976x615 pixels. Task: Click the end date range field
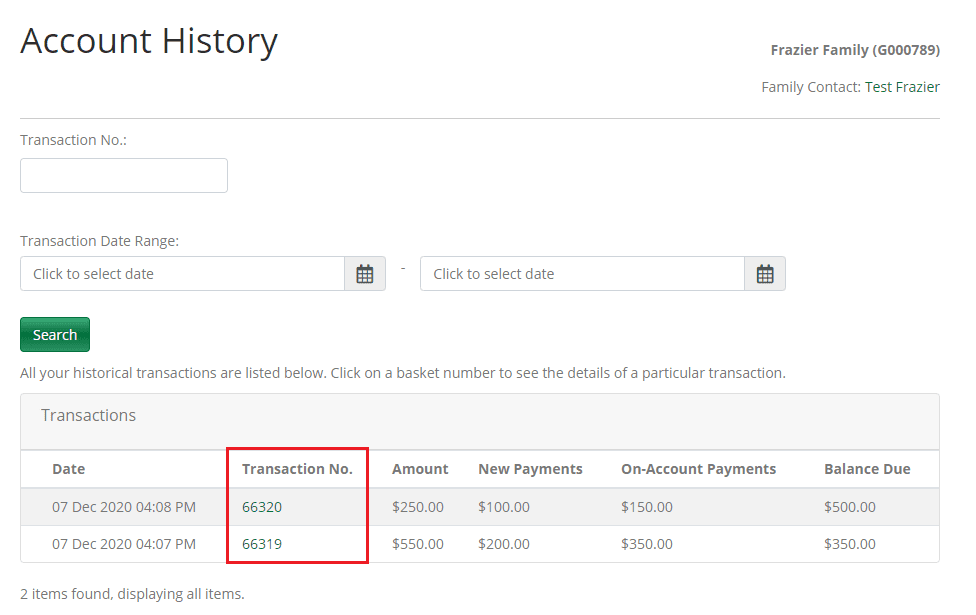[x=582, y=274]
